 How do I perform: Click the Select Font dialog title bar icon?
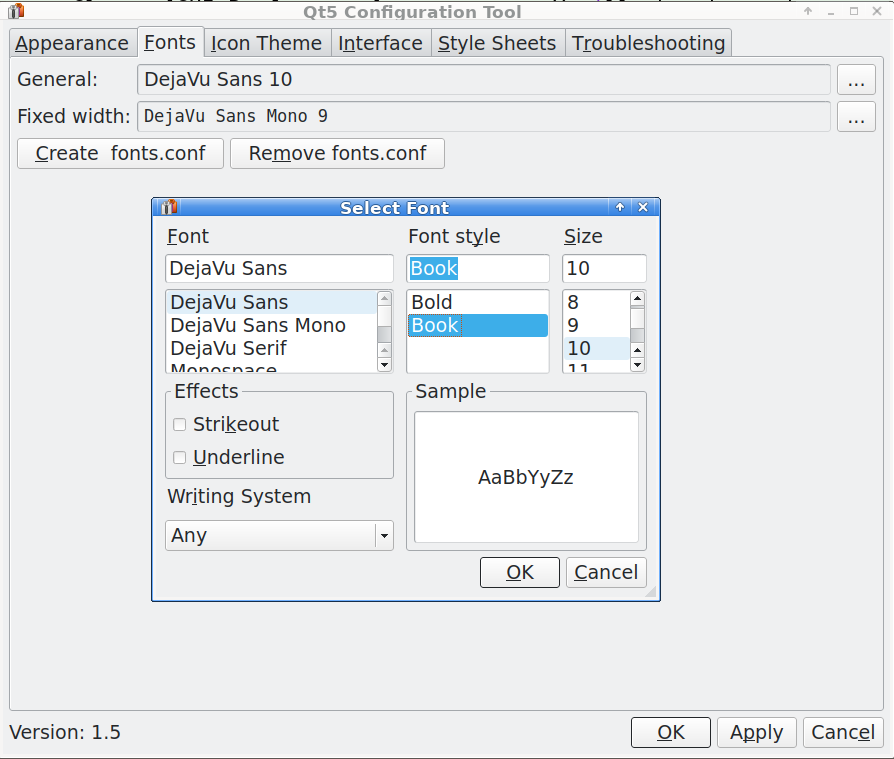166,207
